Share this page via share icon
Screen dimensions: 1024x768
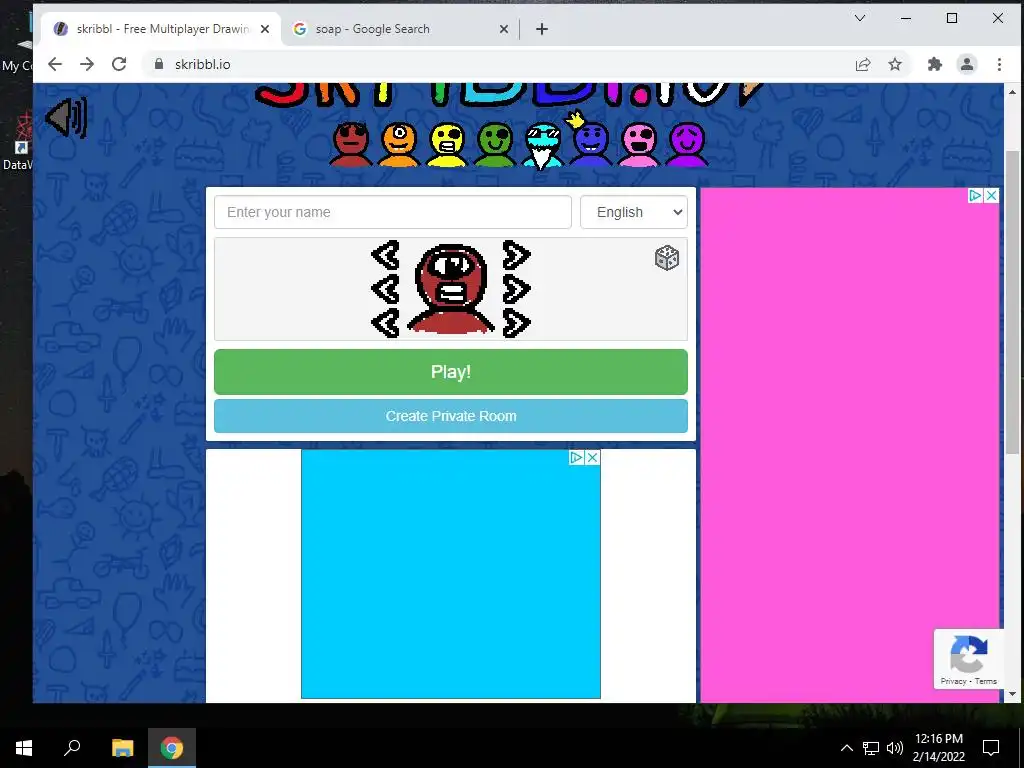[x=863, y=64]
